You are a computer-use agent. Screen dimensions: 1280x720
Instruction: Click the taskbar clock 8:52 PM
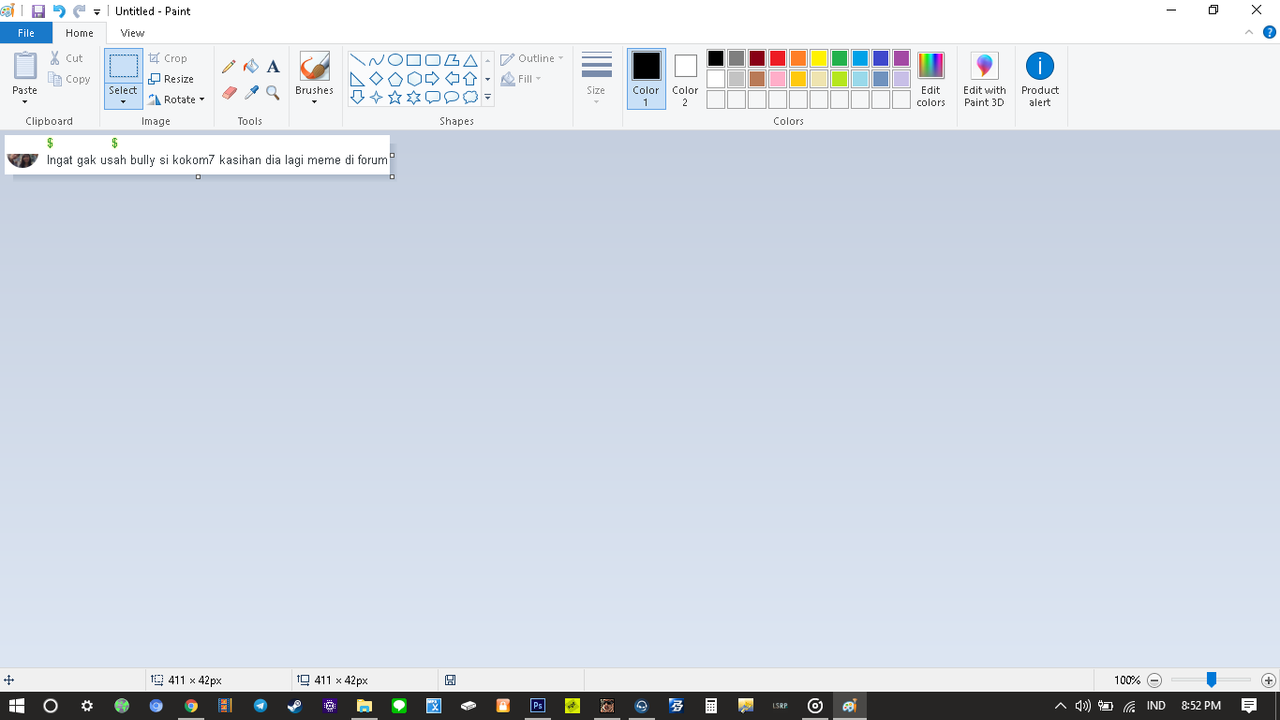[1201, 706]
